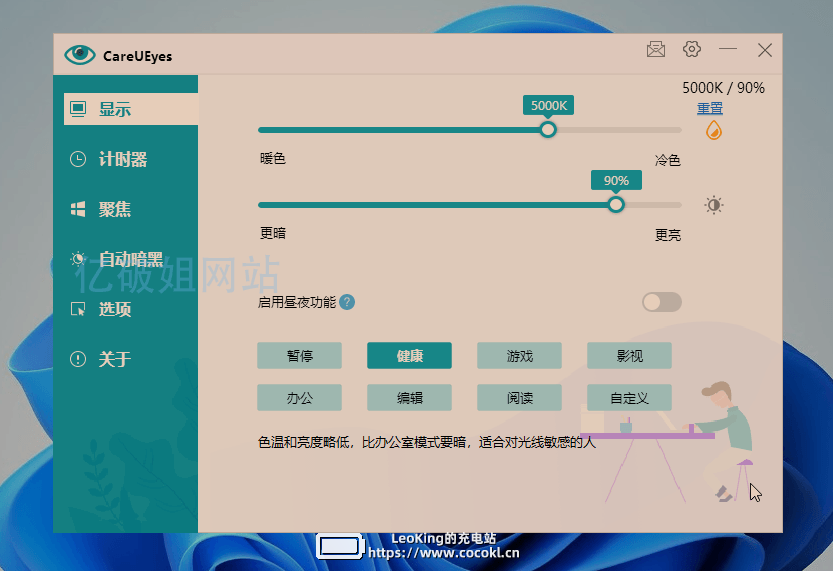Choose the 阅读 mode button
Screen dimensions: 833x571
pyautogui.click(x=520, y=397)
